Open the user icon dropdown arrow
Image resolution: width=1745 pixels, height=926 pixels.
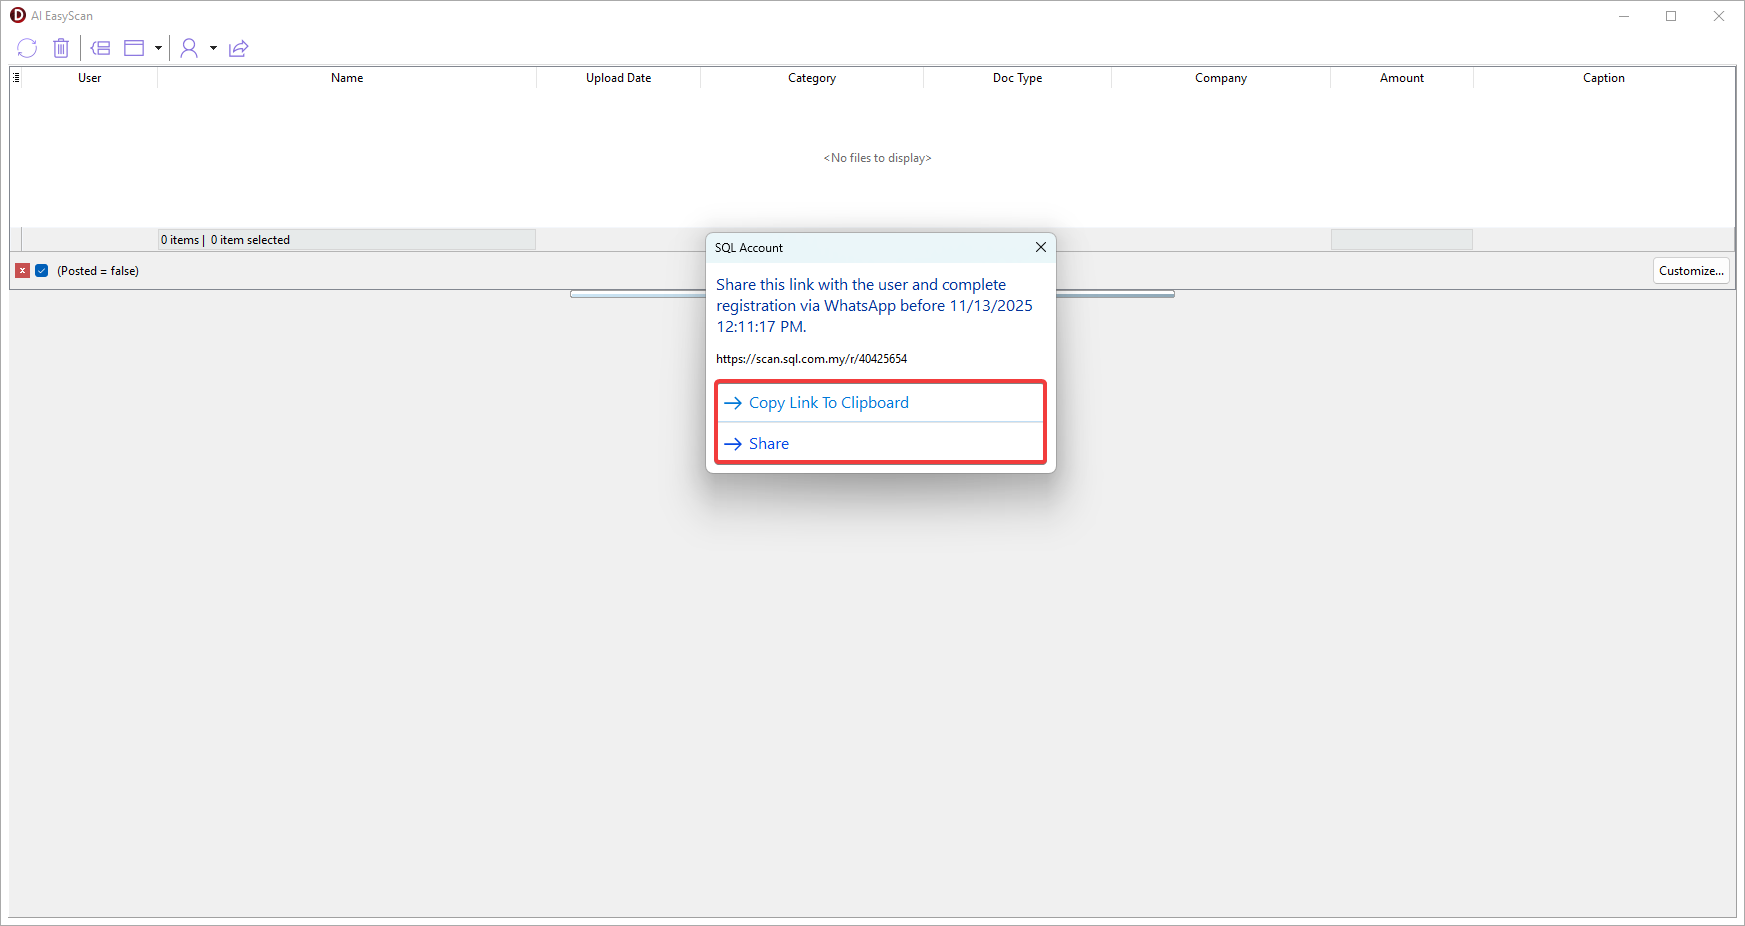pos(213,48)
